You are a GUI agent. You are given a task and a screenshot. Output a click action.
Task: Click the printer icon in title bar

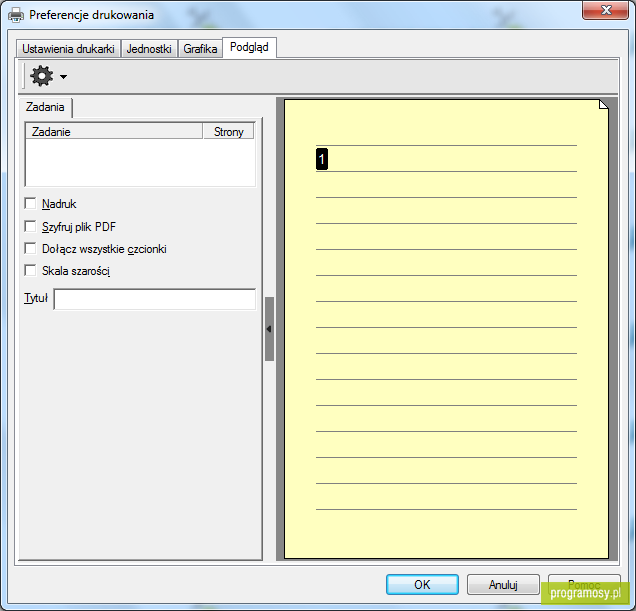[x=16, y=15]
